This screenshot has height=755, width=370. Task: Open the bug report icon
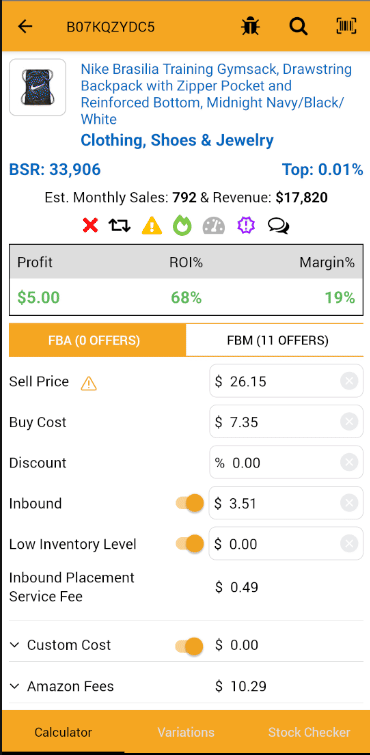coord(250,26)
